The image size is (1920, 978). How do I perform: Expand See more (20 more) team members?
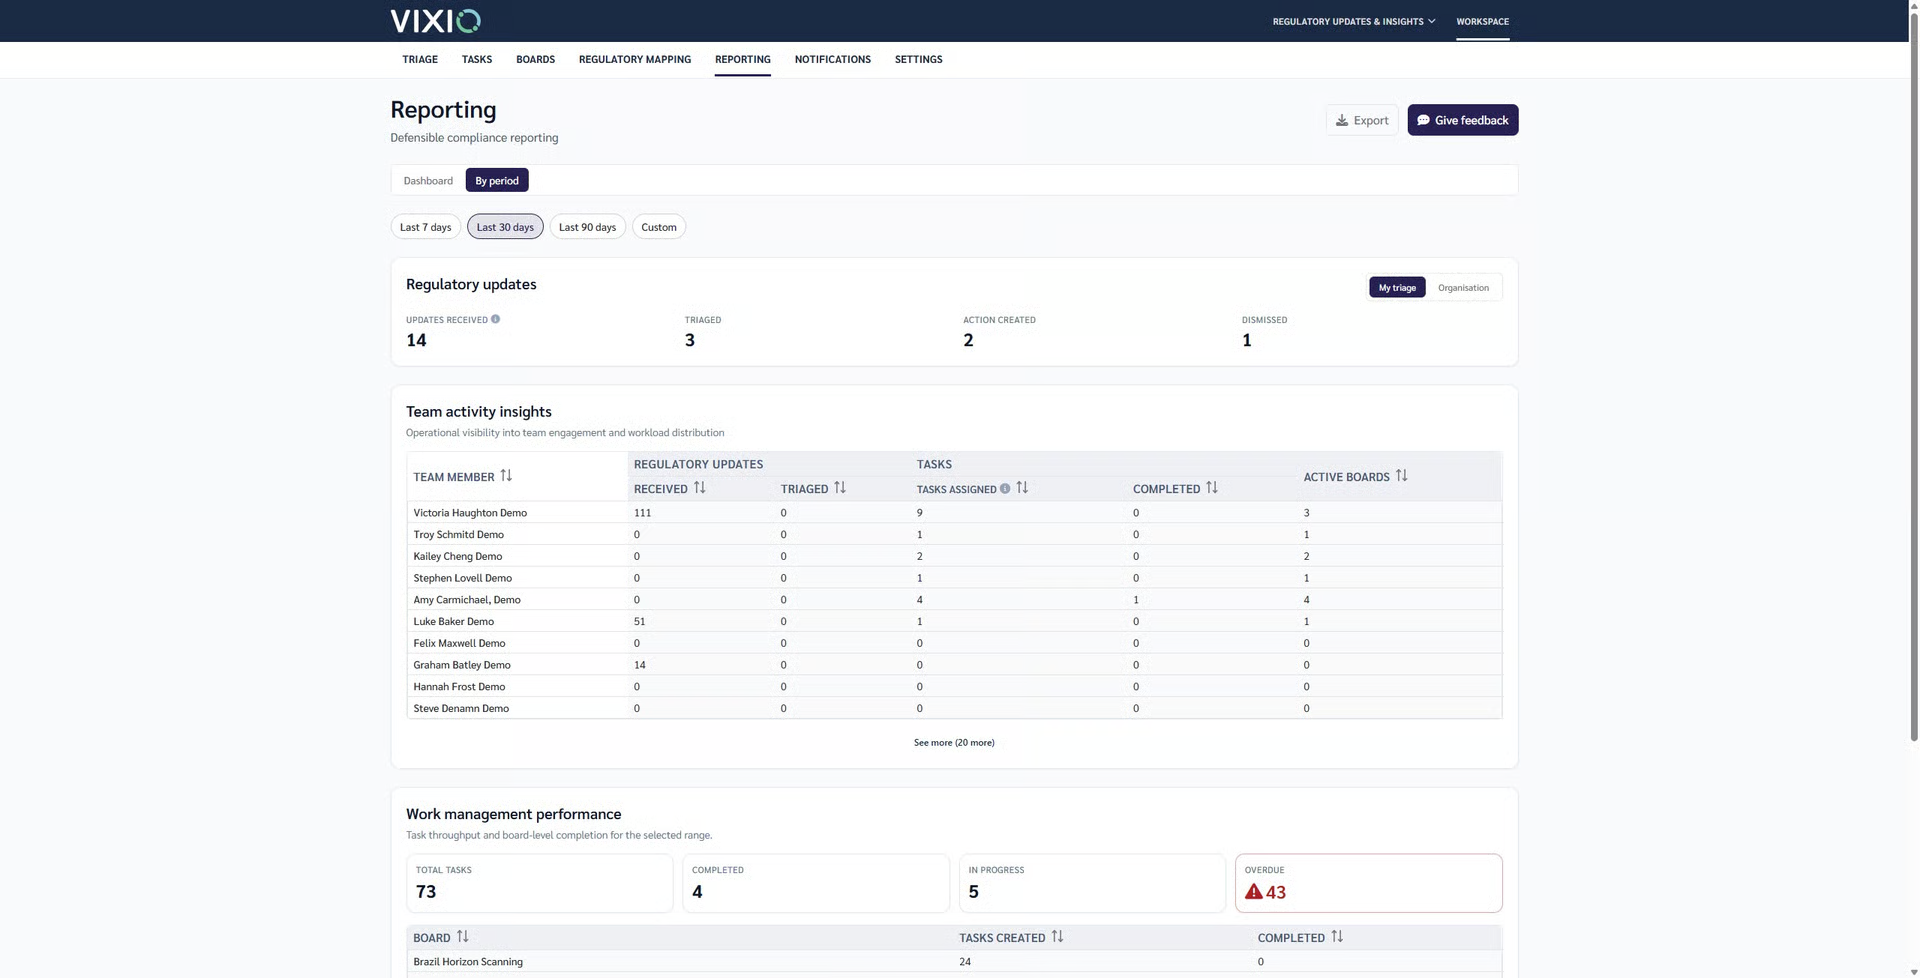tap(954, 743)
